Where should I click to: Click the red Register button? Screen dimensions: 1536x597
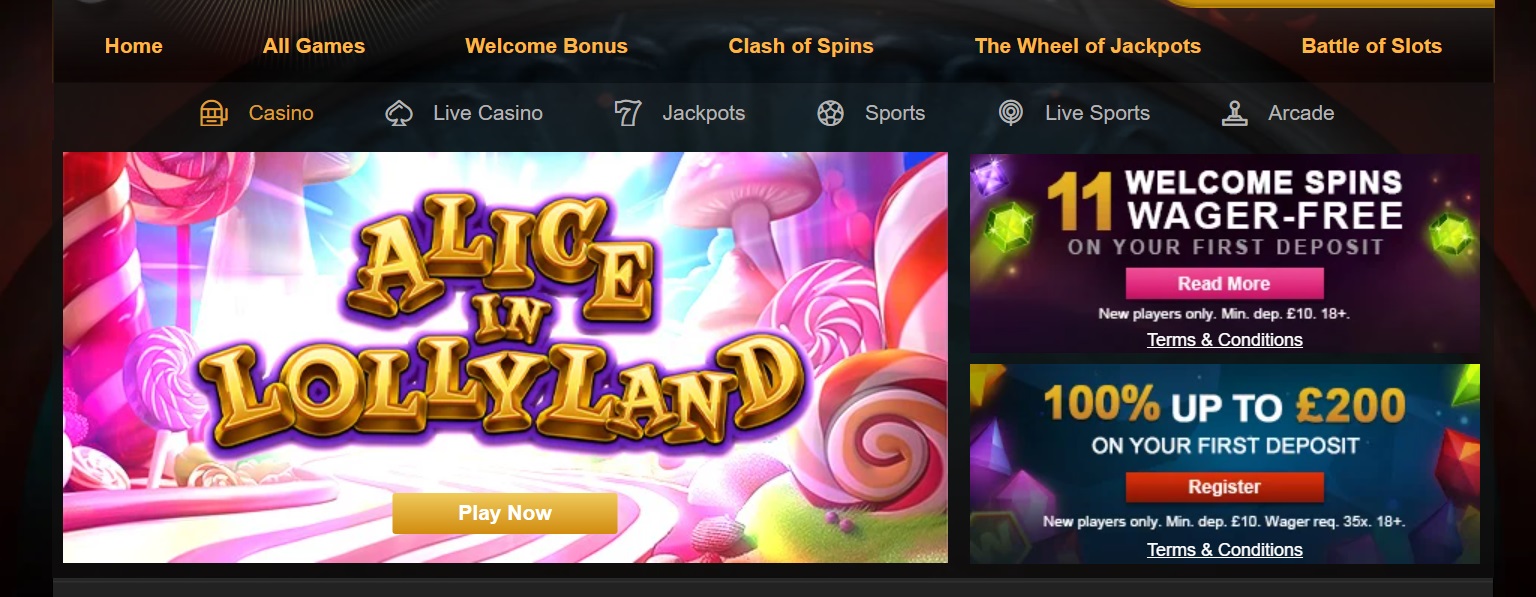click(1224, 487)
